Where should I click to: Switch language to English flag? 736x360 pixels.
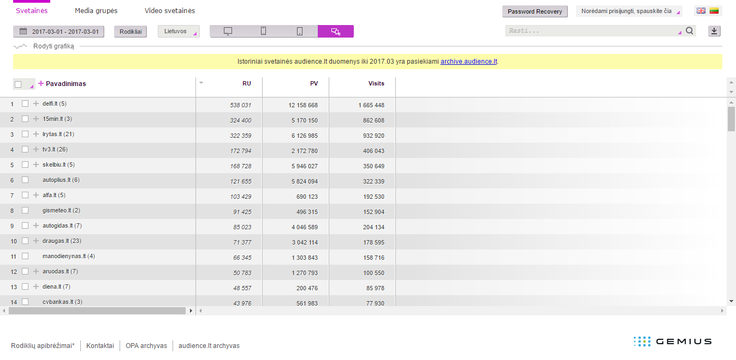coord(701,11)
